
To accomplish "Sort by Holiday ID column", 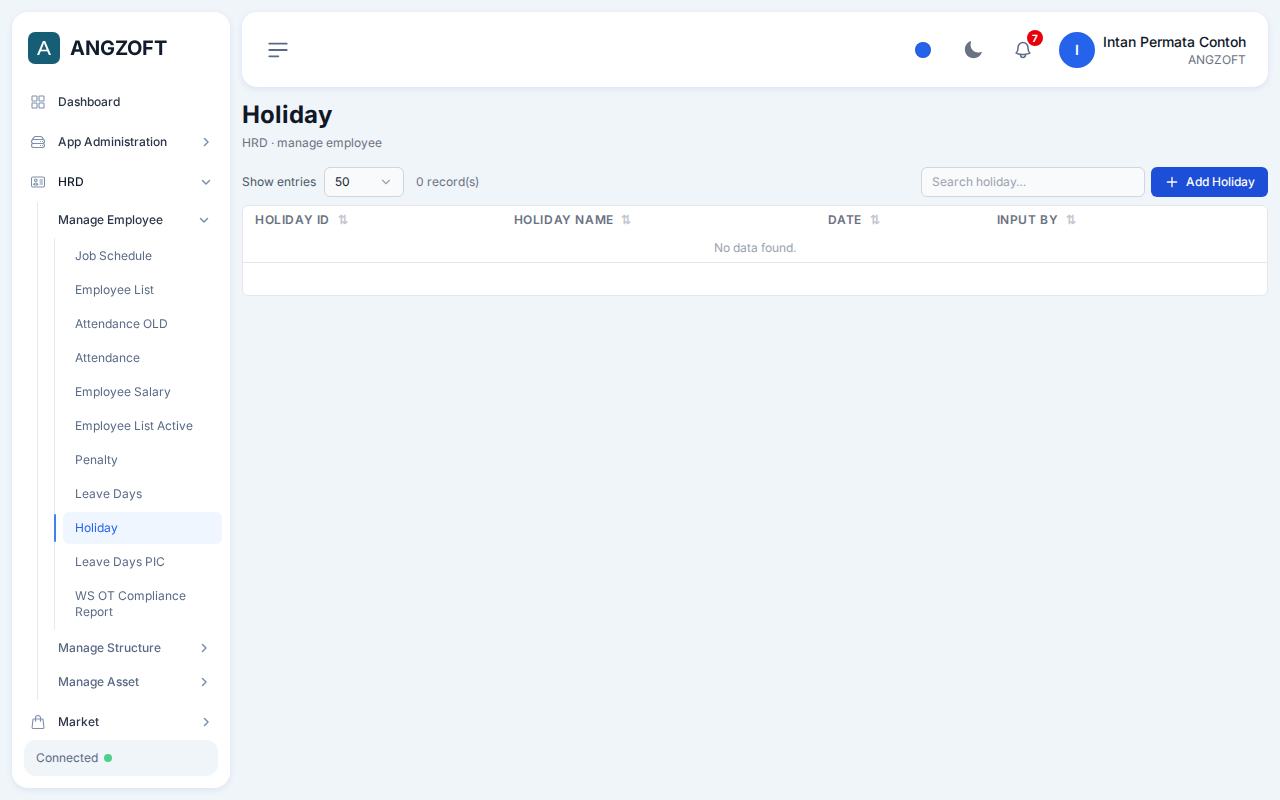I will pos(343,220).
